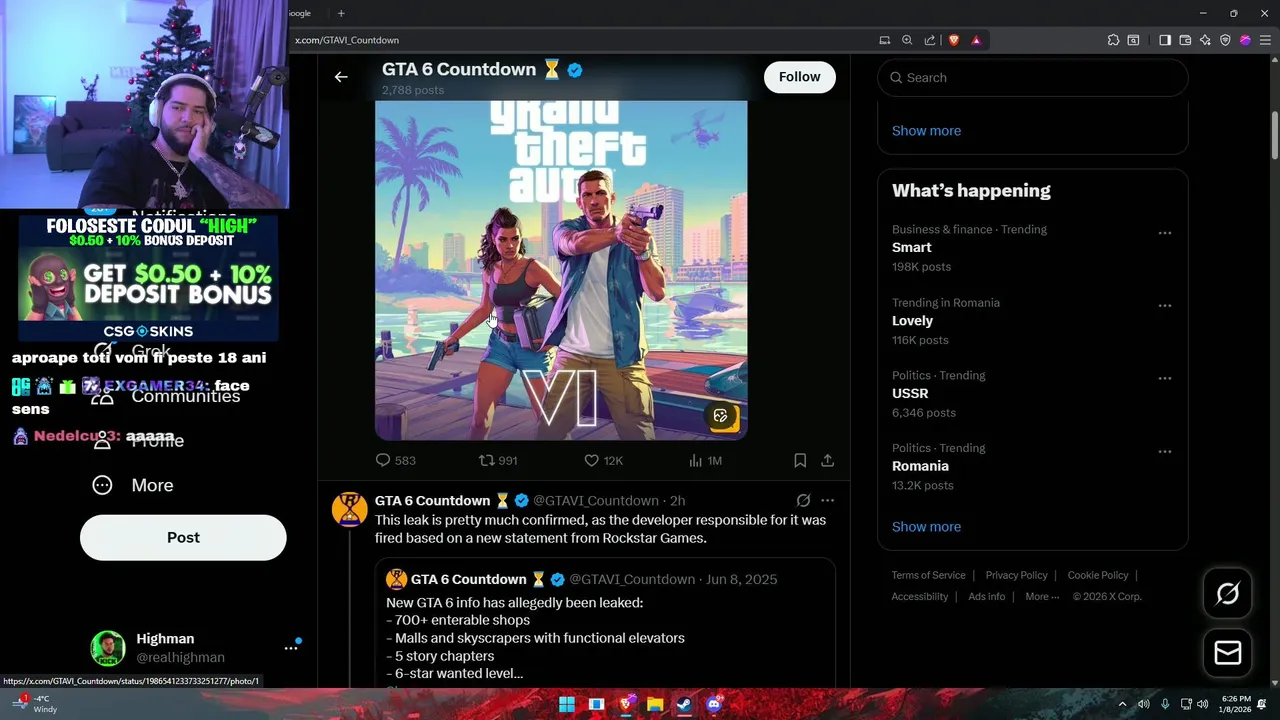Open the More item in left navigation
1280x720 pixels.
(x=132, y=485)
